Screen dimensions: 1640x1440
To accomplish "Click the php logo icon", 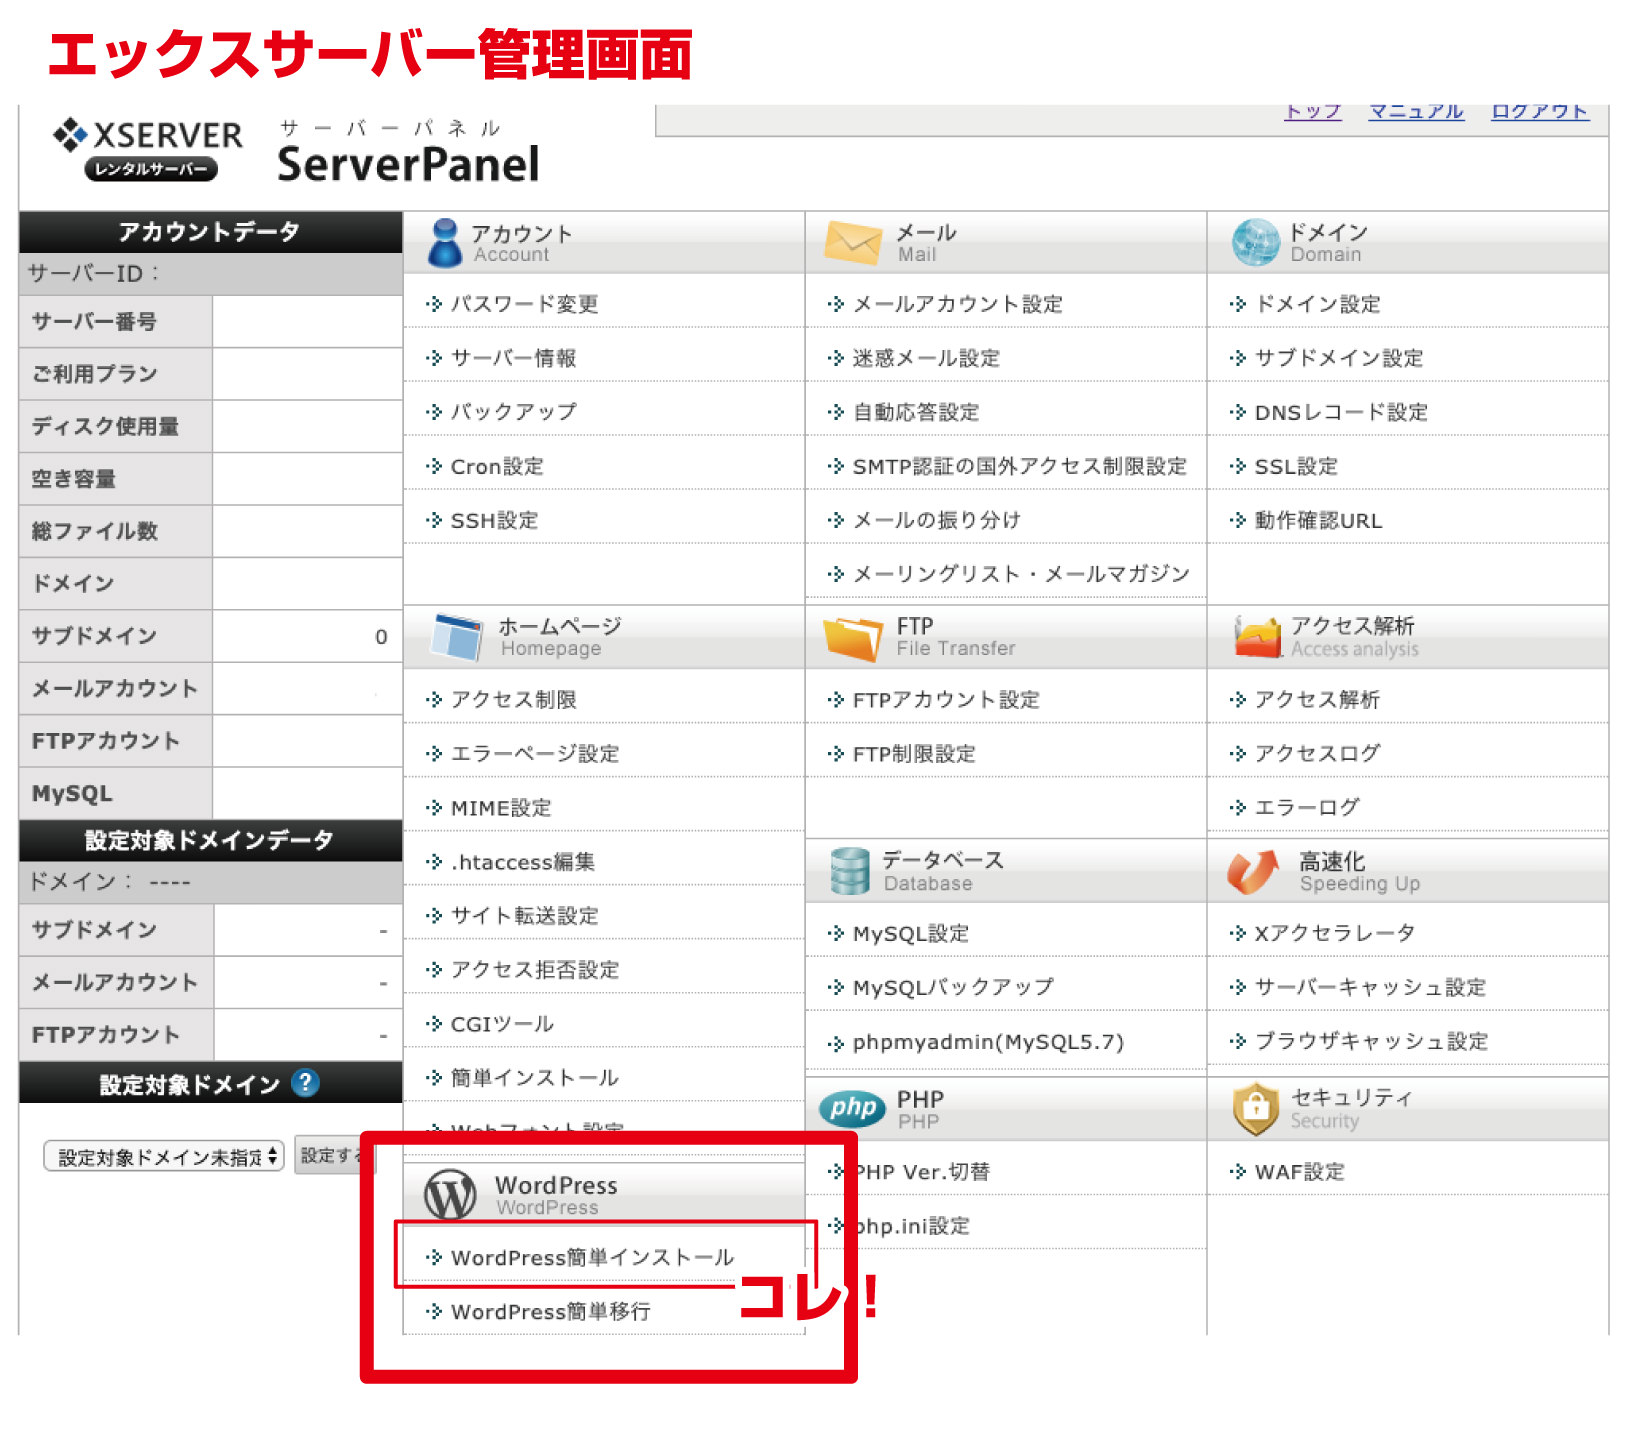I will click(x=852, y=1108).
